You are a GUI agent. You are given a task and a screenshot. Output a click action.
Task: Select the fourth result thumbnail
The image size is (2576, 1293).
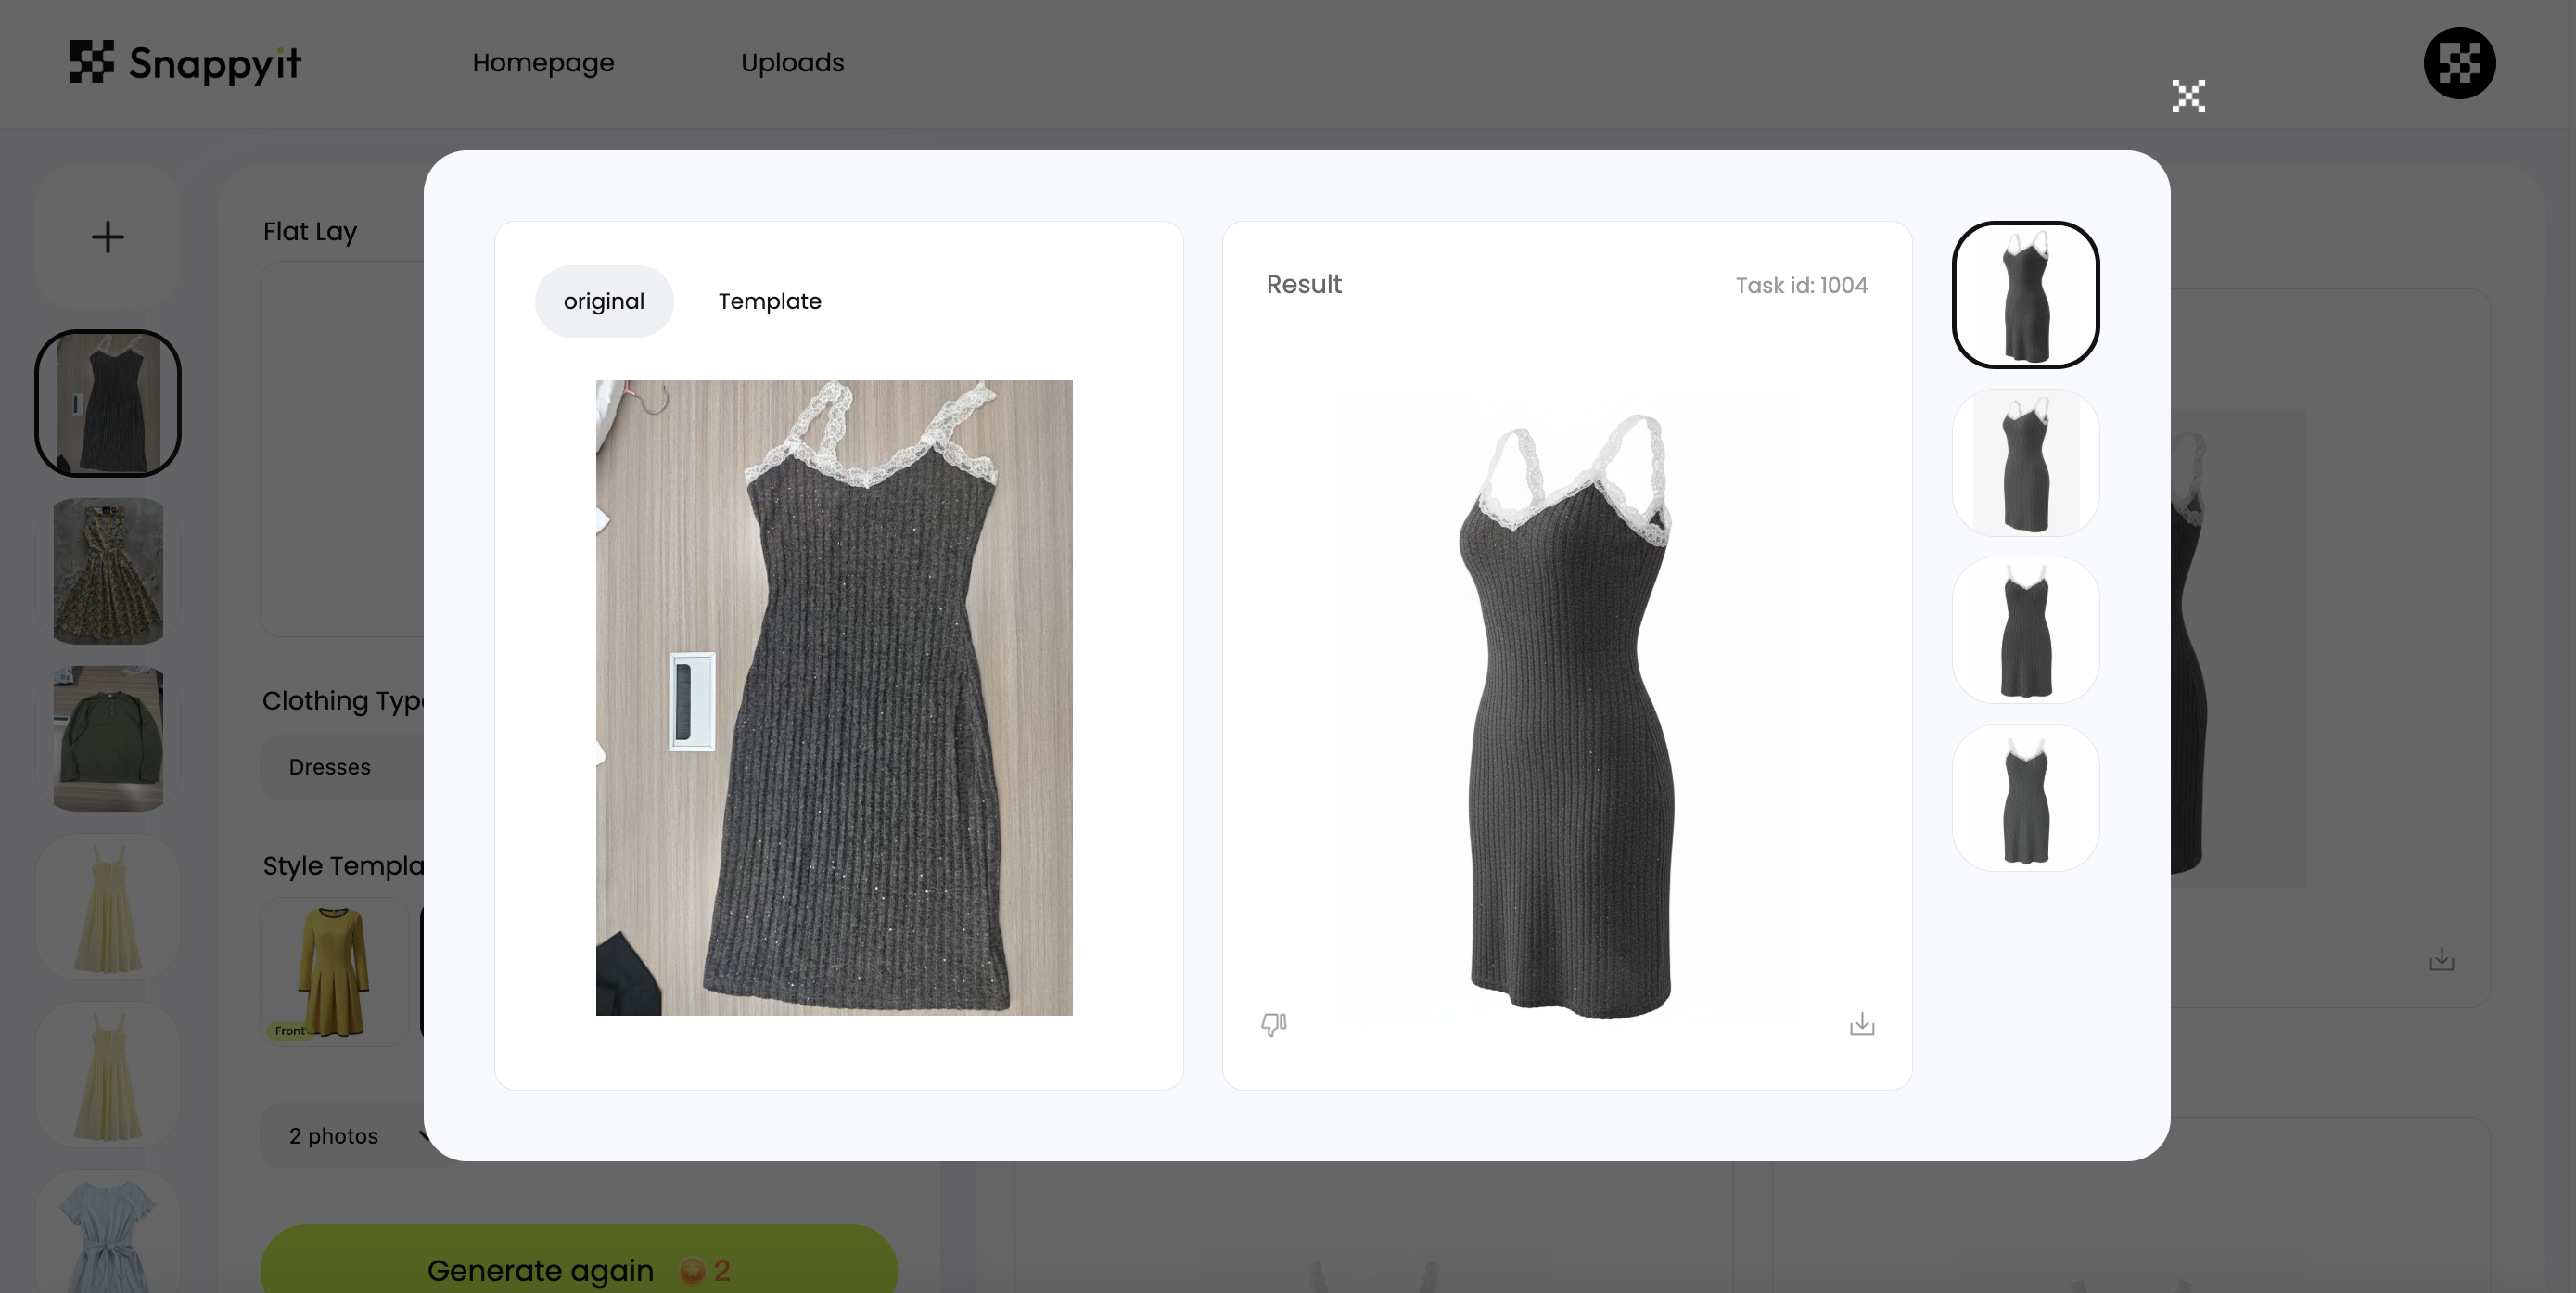pos(2025,798)
